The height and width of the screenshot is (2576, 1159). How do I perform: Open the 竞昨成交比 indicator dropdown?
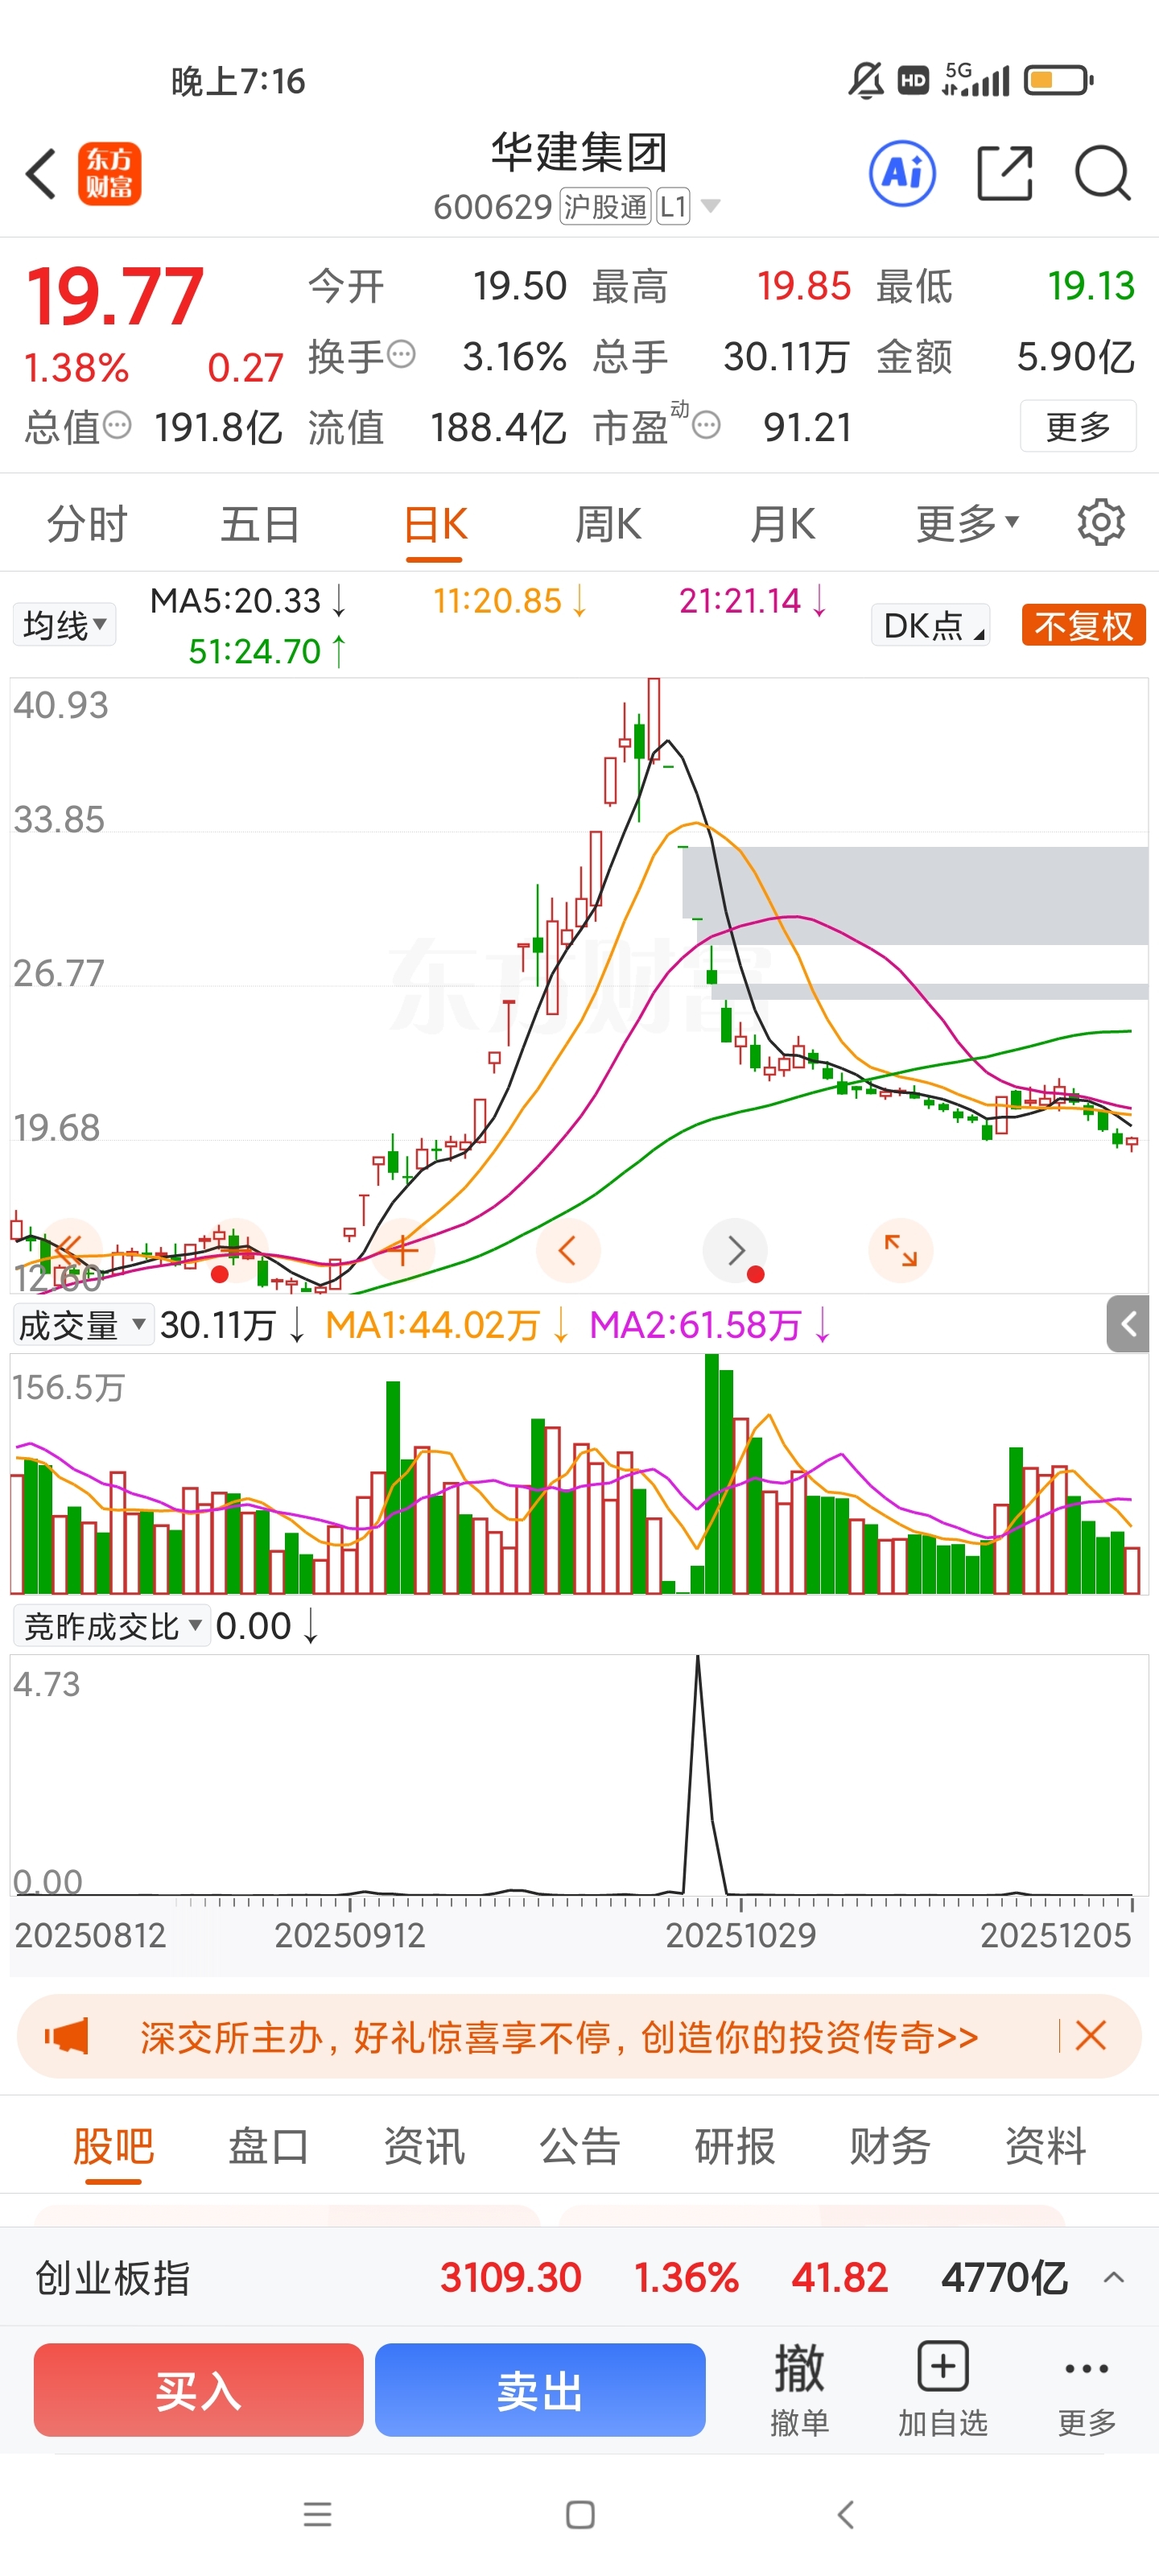(111, 1626)
